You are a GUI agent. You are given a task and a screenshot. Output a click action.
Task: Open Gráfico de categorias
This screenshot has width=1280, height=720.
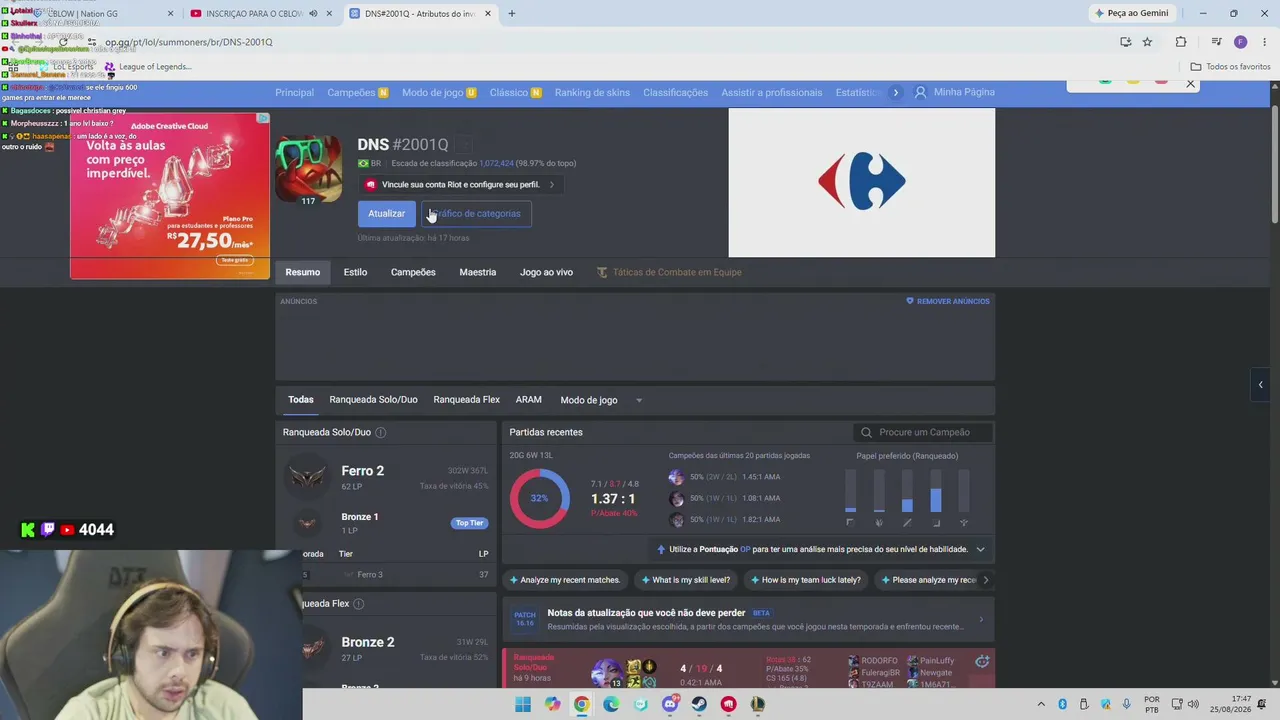pos(476,213)
